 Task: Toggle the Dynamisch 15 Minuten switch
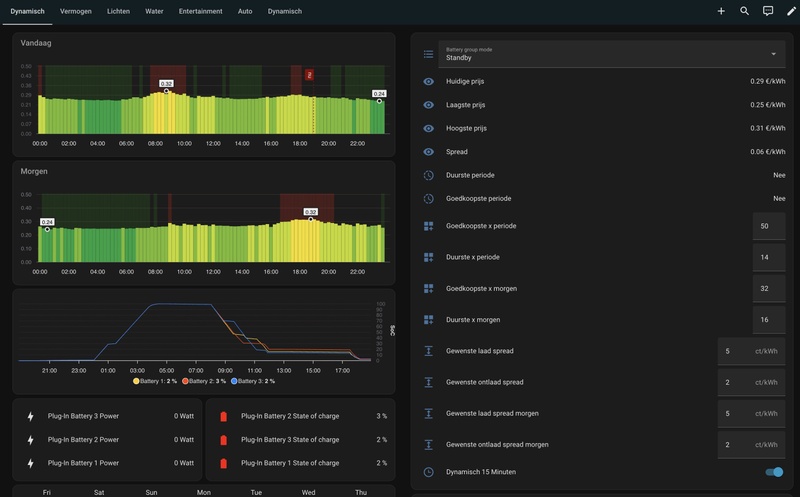773,471
